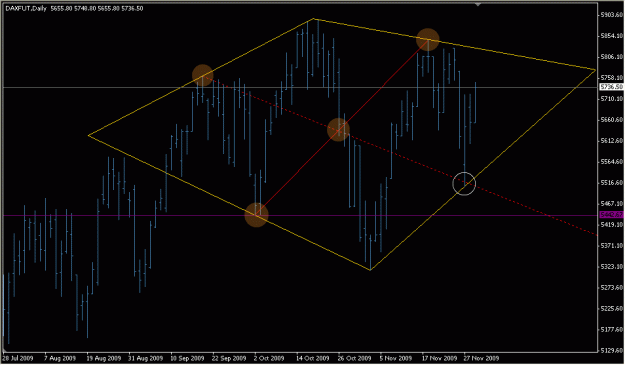
Task: Click the 5710.10 price axis label
Action: 612,98
